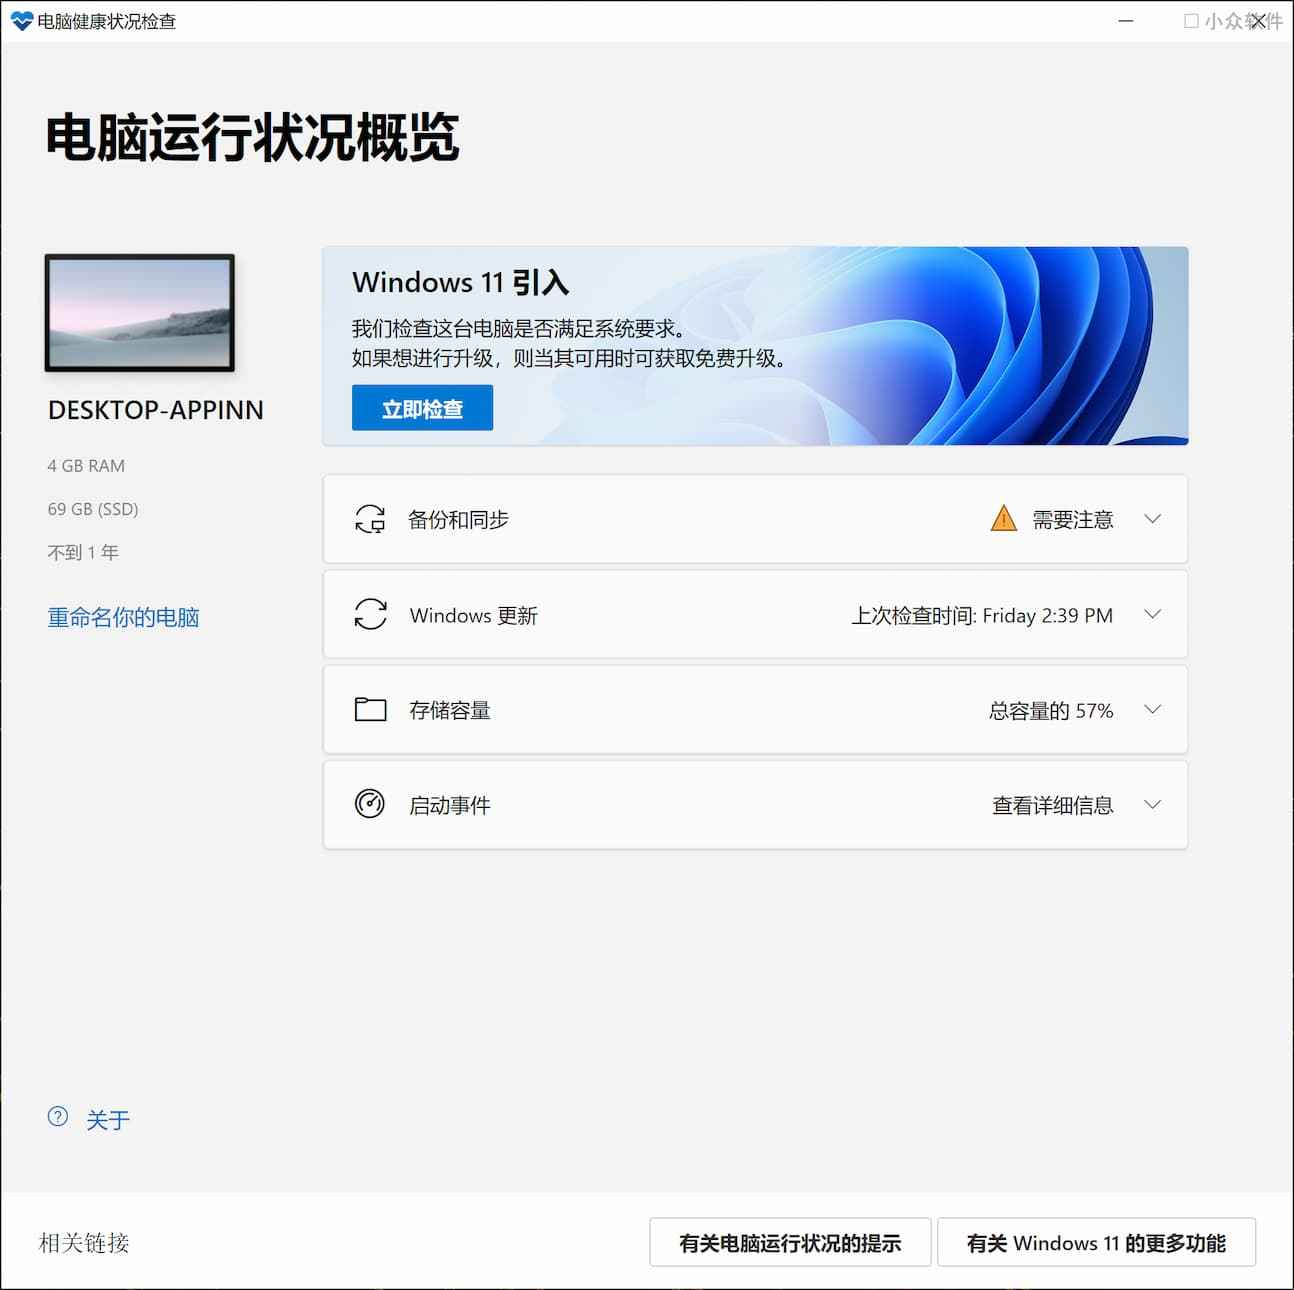This screenshot has height=1290, width=1294.
Task: Minimize the PC Health Check window
Action: tap(1126, 21)
